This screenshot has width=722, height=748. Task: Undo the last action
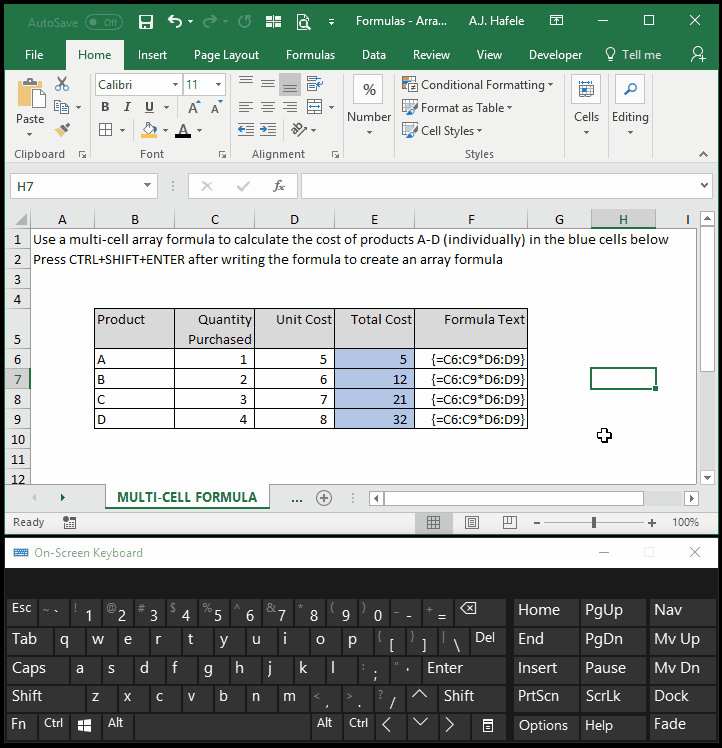point(175,21)
